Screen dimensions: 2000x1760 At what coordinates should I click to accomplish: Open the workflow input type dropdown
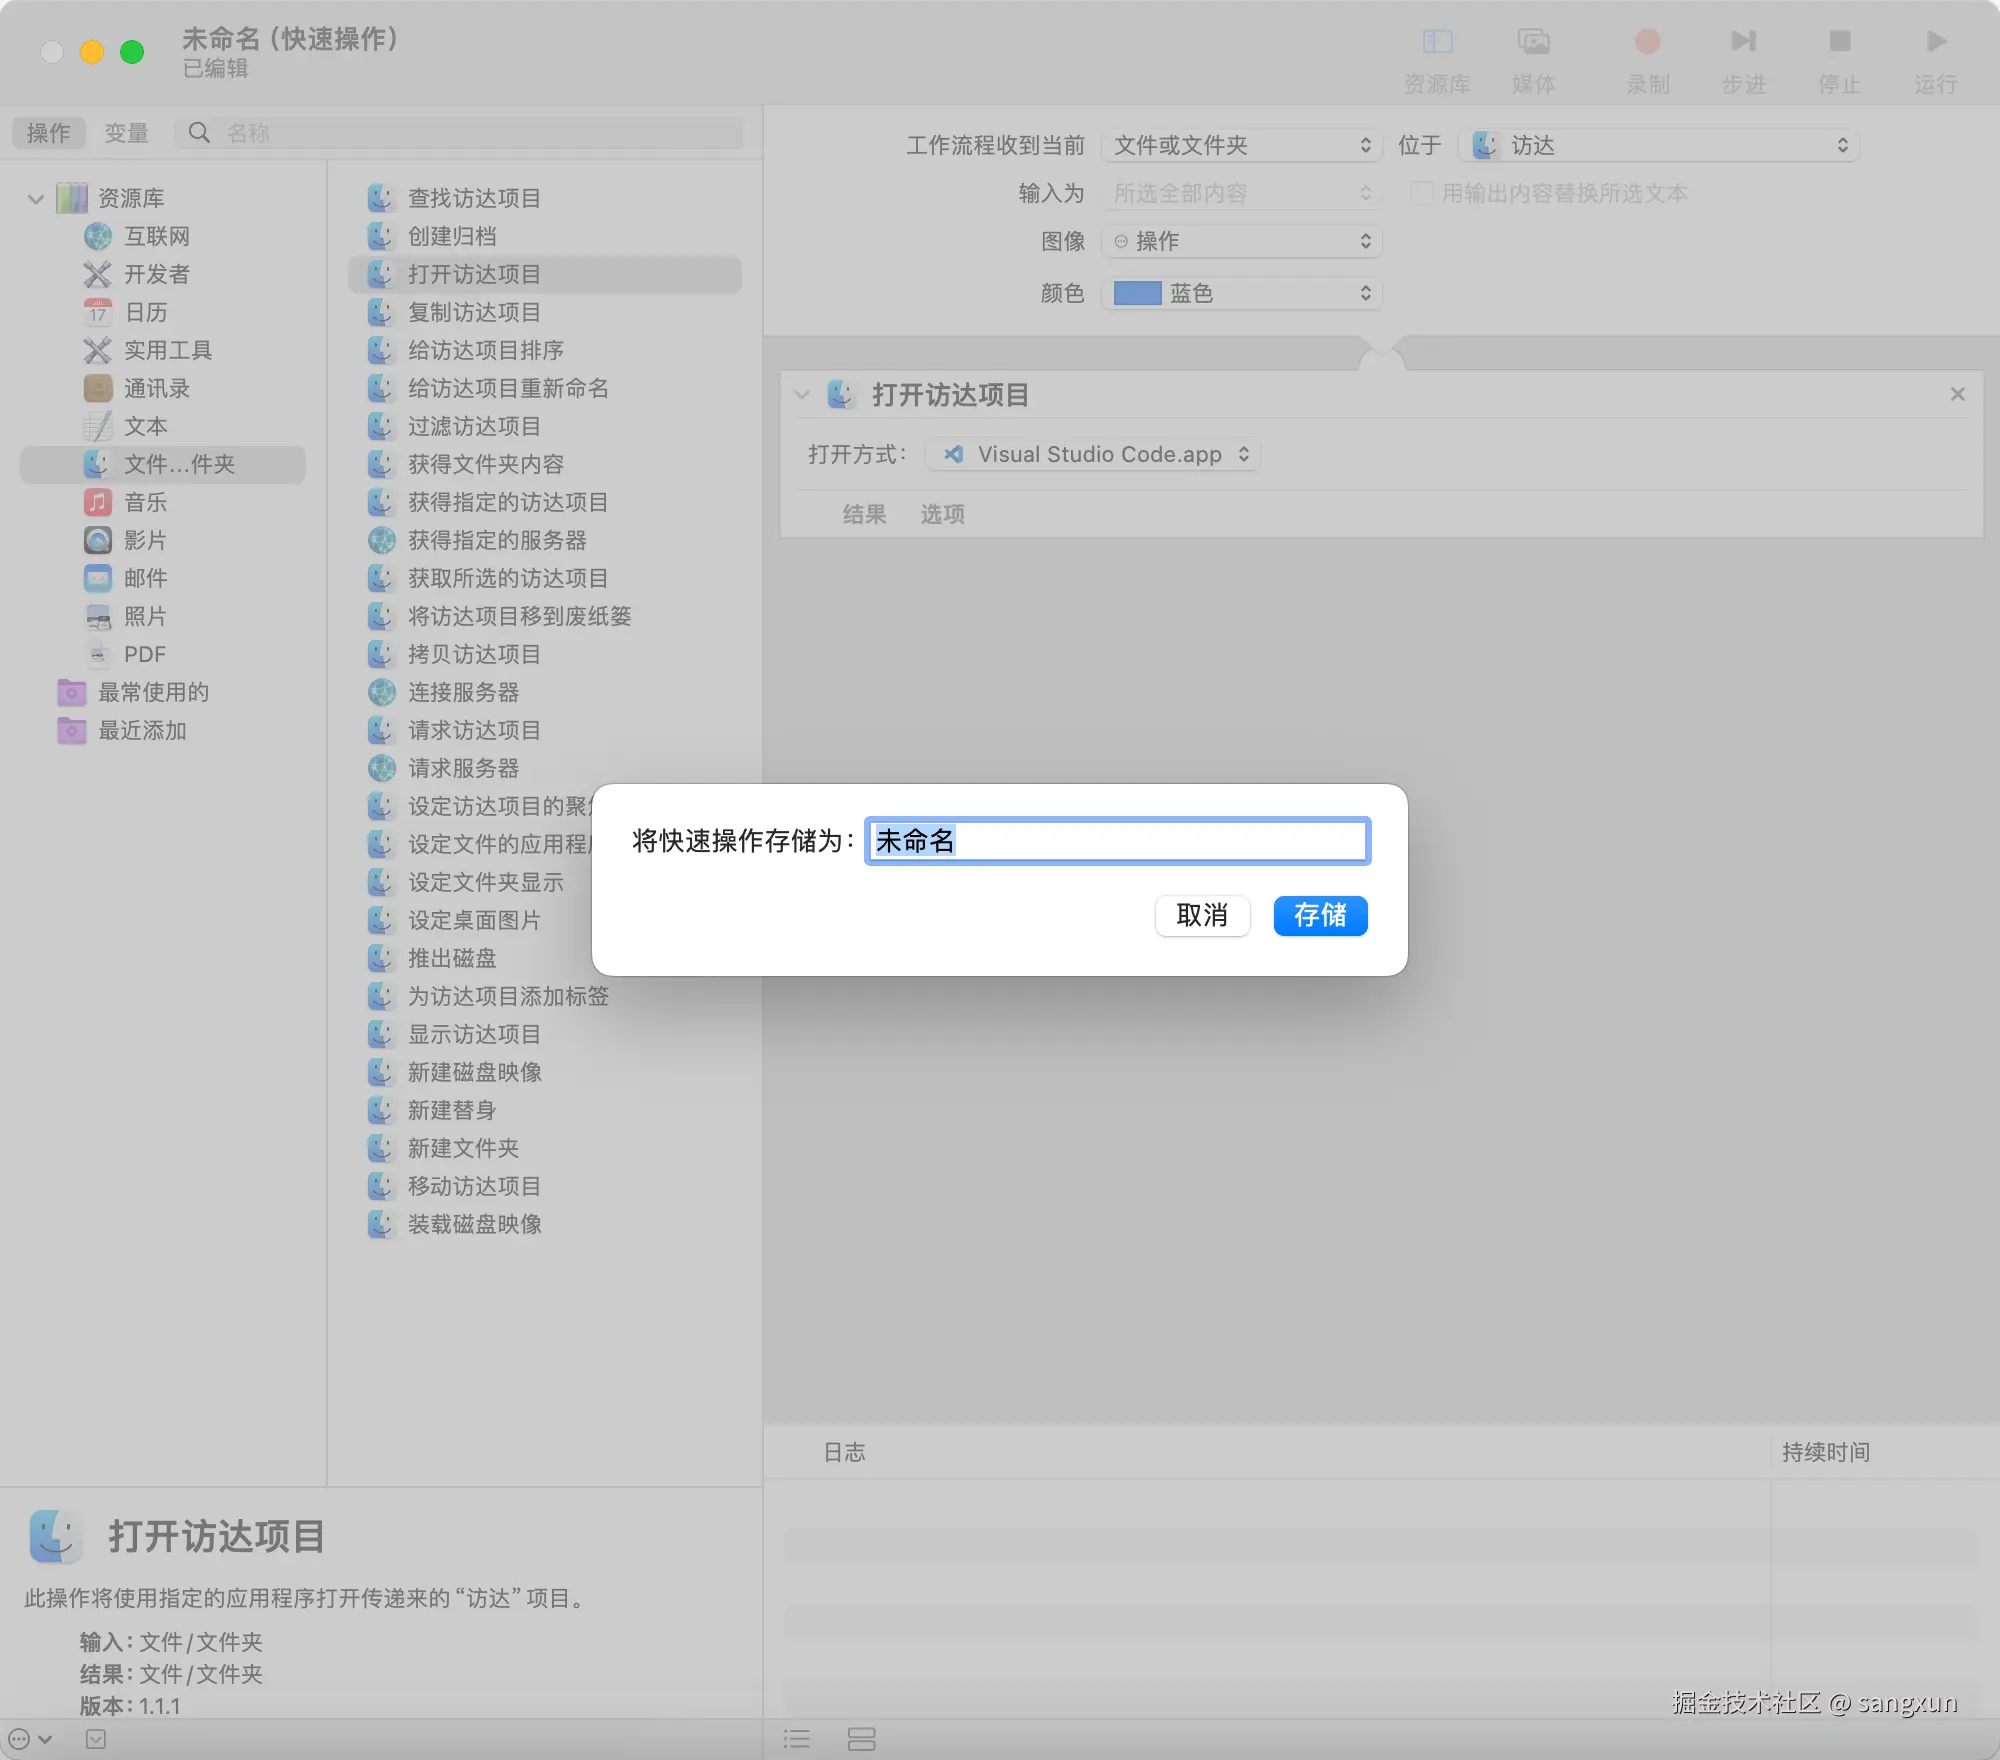pos(1241,146)
